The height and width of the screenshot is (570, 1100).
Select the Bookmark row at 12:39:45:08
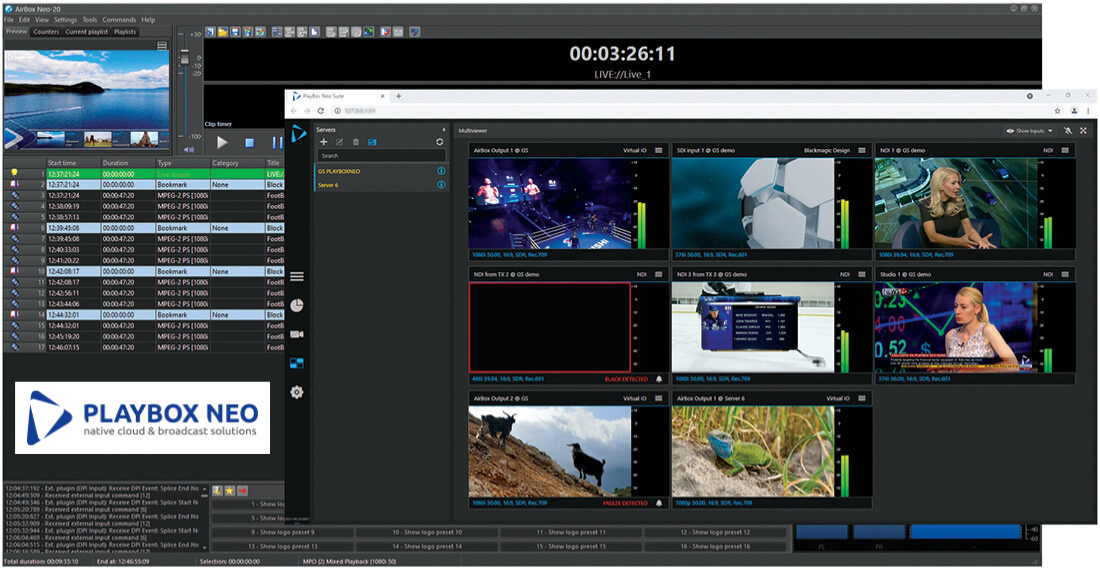pyautogui.click(x=144, y=228)
